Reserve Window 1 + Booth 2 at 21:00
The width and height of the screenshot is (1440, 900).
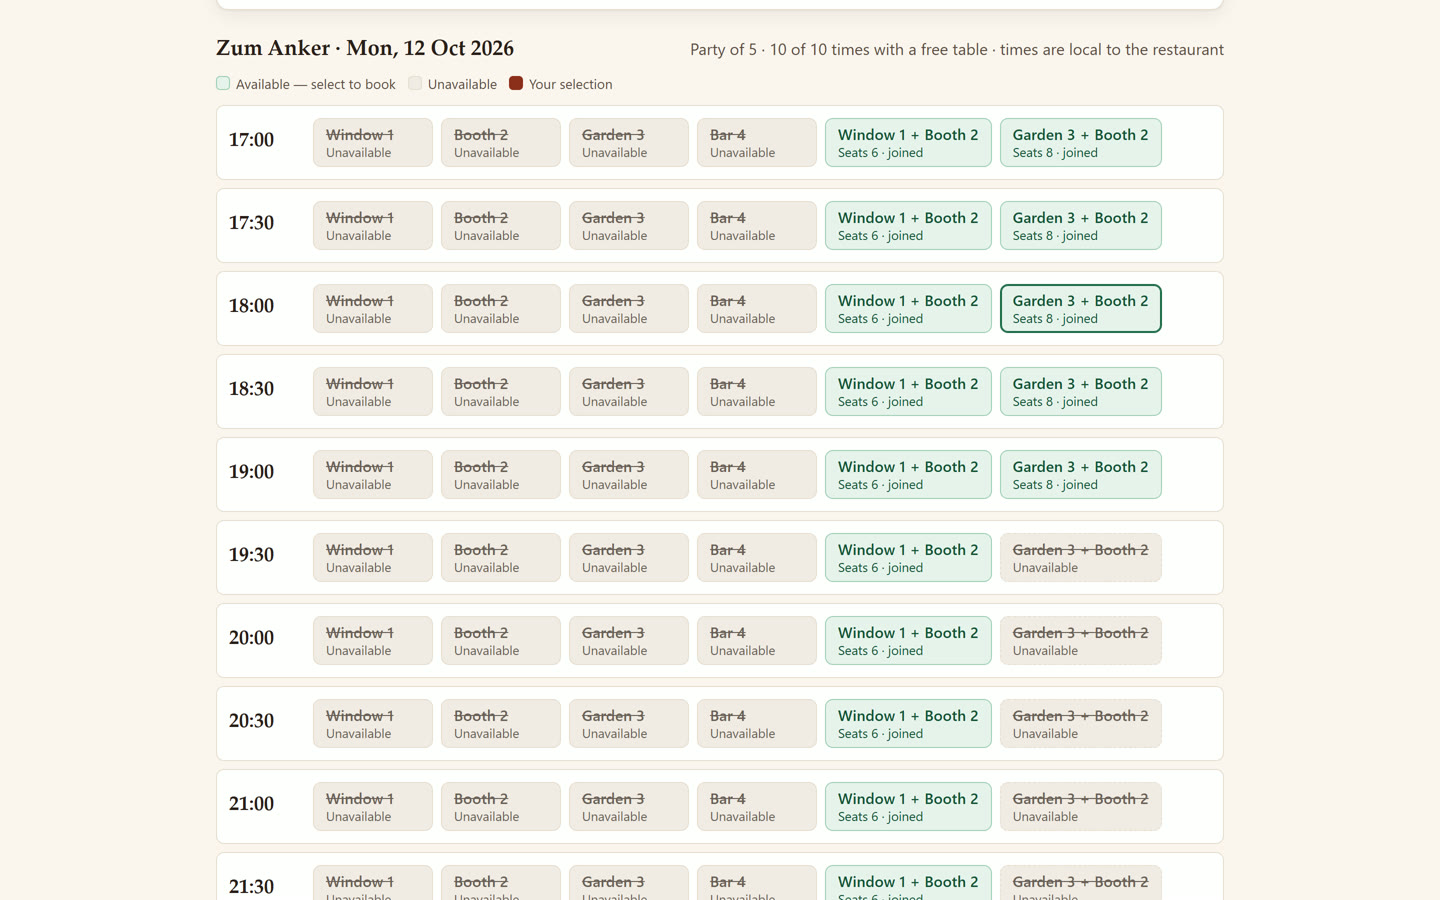pos(908,807)
